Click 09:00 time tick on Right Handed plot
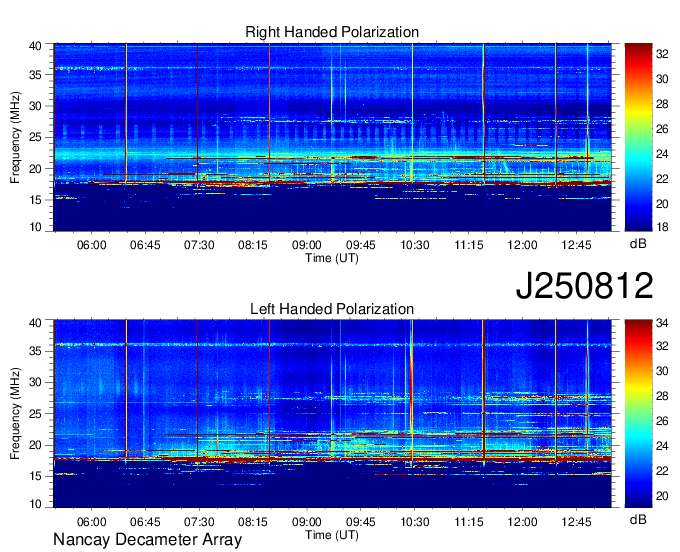 pyautogui.click(x=307, y=245)
